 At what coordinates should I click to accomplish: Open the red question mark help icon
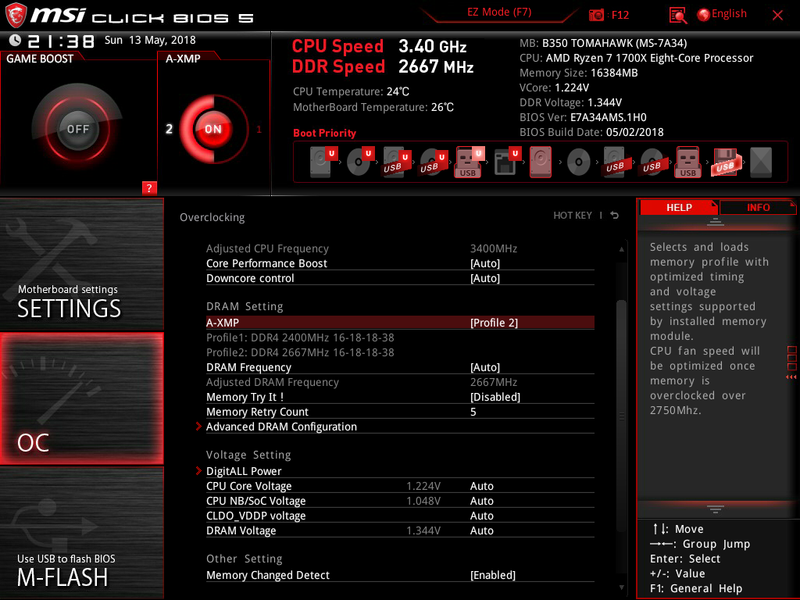[x=149, y=188]
